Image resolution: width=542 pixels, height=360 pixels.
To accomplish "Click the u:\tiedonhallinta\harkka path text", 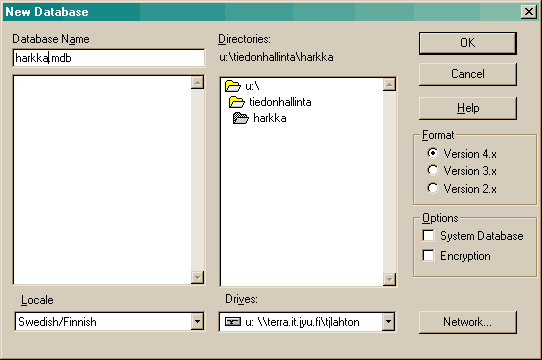I will tap(276, 57).
